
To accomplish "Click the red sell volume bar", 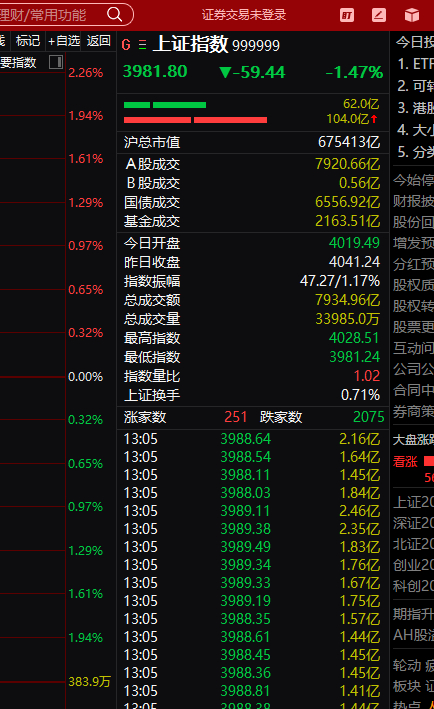I will 195,120.
